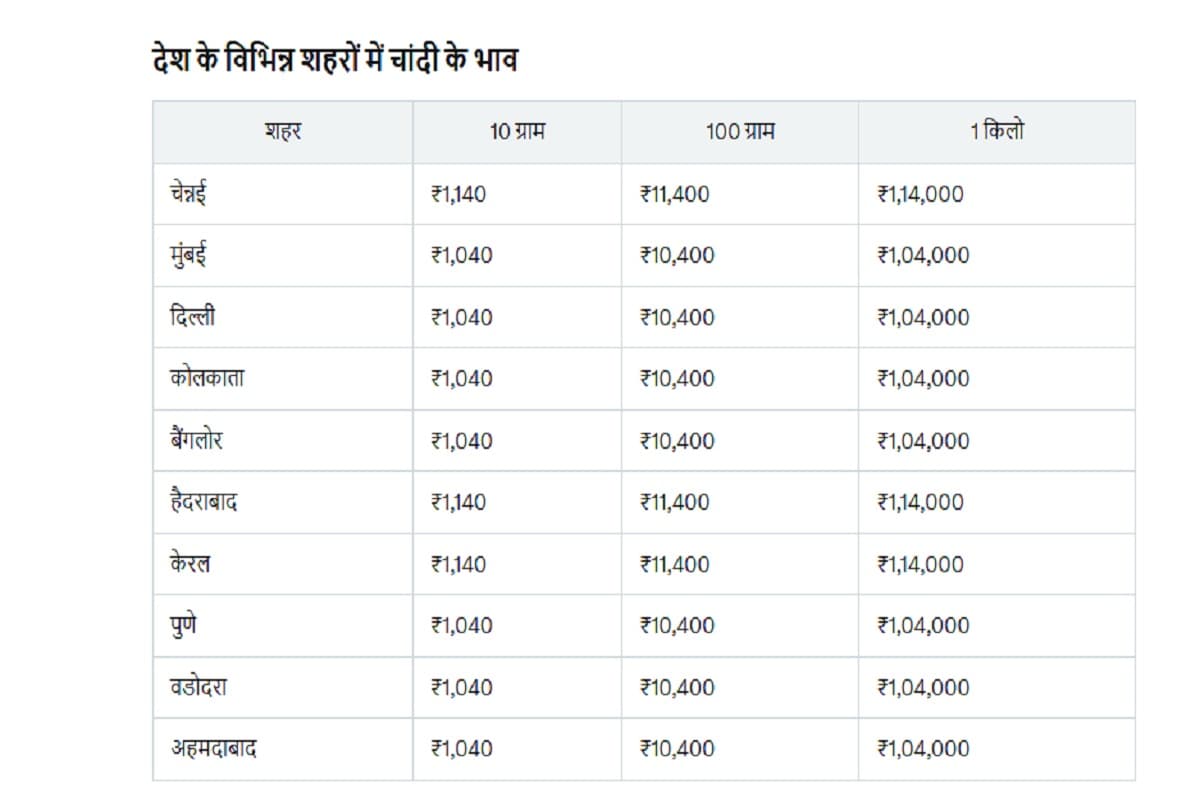The width and height of the screenshot is (1200, 800).
Task: Click the शहर column header
Action: point(283,132)
